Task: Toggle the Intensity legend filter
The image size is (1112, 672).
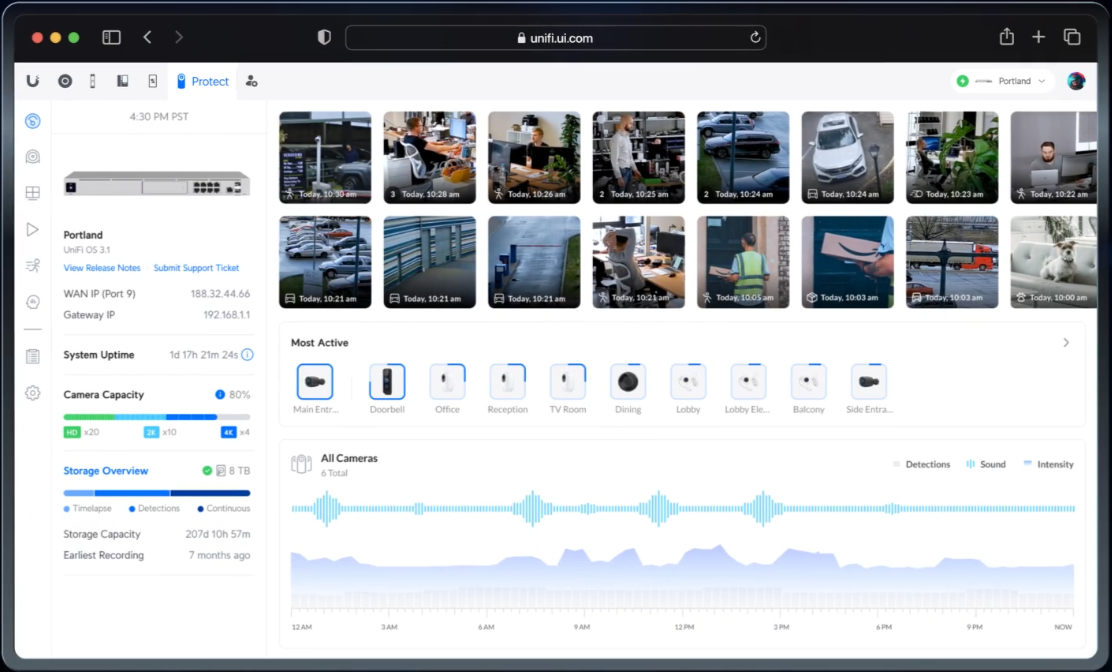Action: pos(1048,464)
